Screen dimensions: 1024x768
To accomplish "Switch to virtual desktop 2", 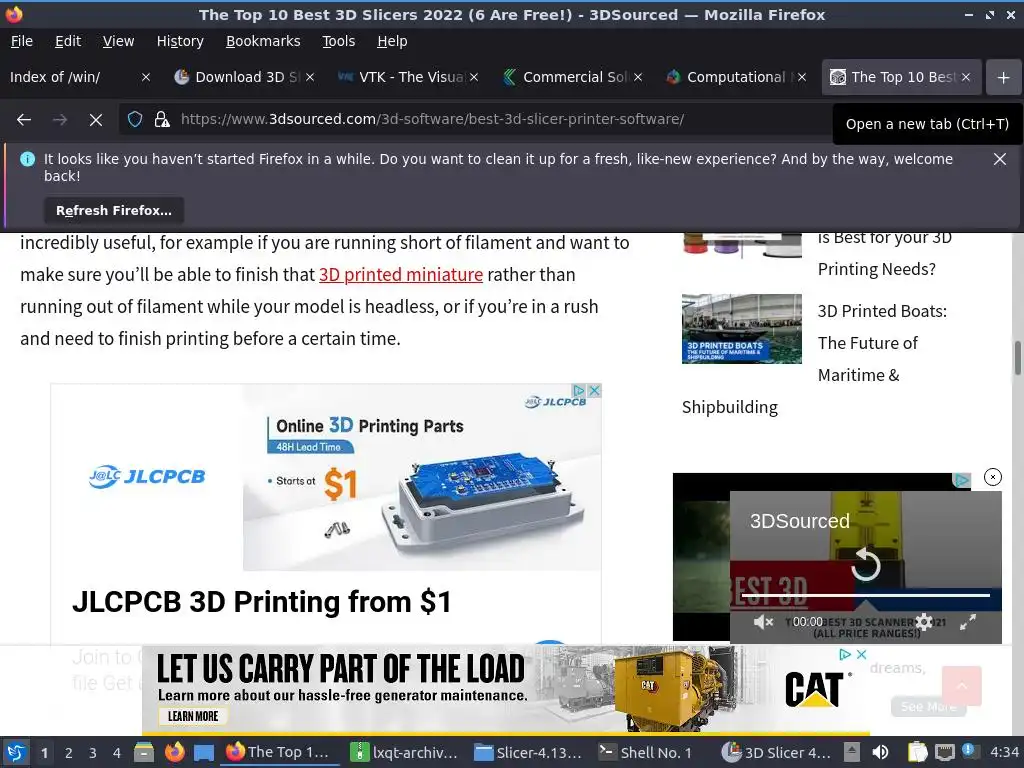I will [69, 753].
